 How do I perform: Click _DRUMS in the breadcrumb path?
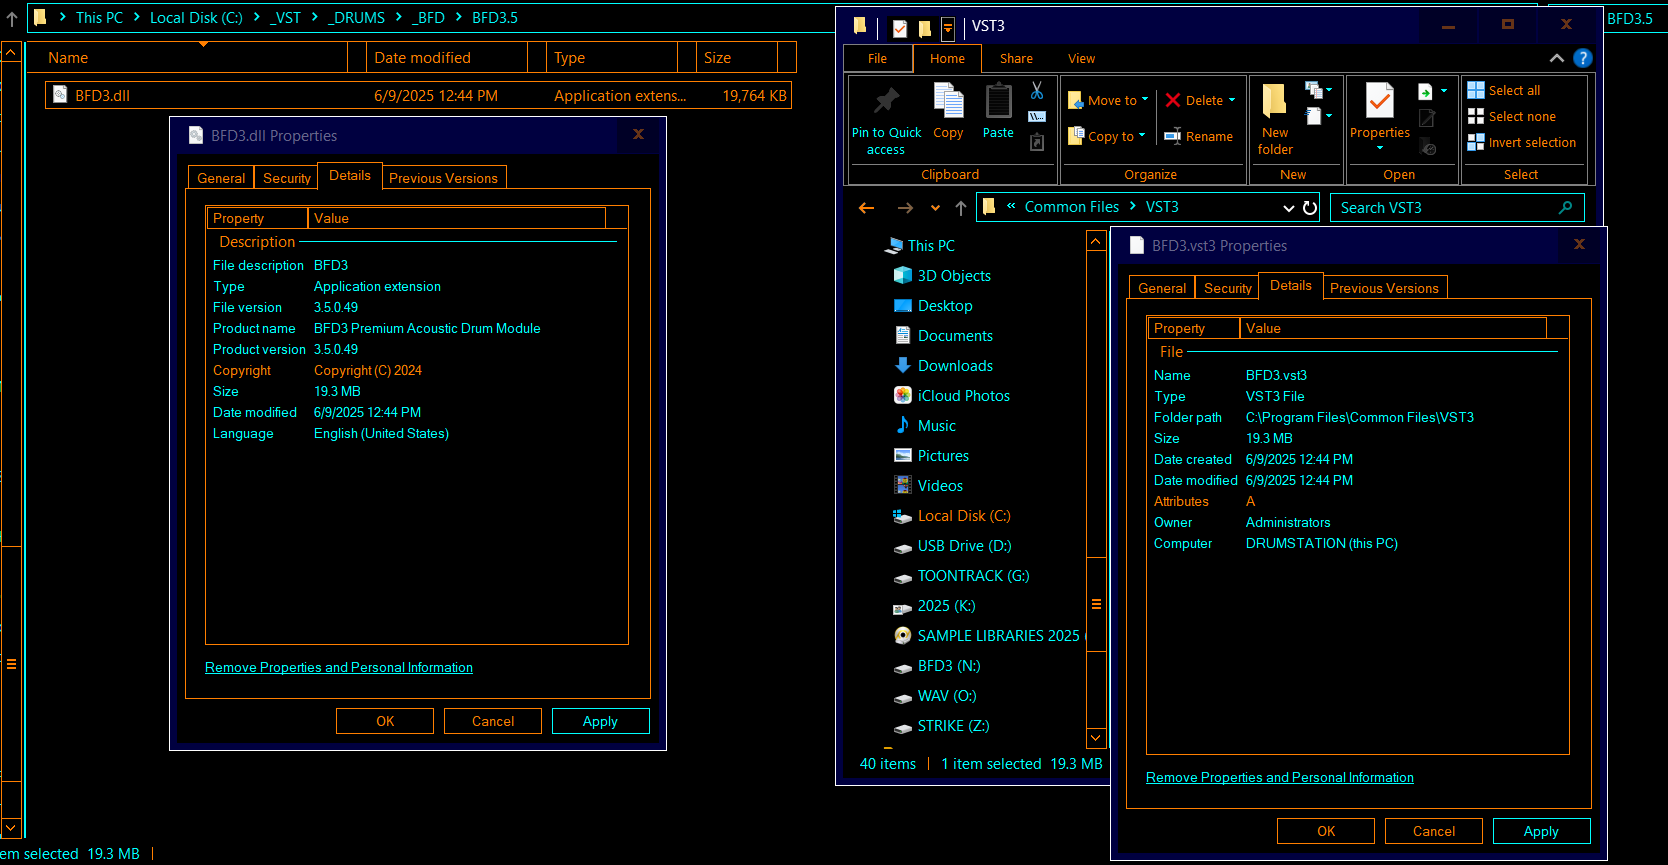click(x=356, y=18)
